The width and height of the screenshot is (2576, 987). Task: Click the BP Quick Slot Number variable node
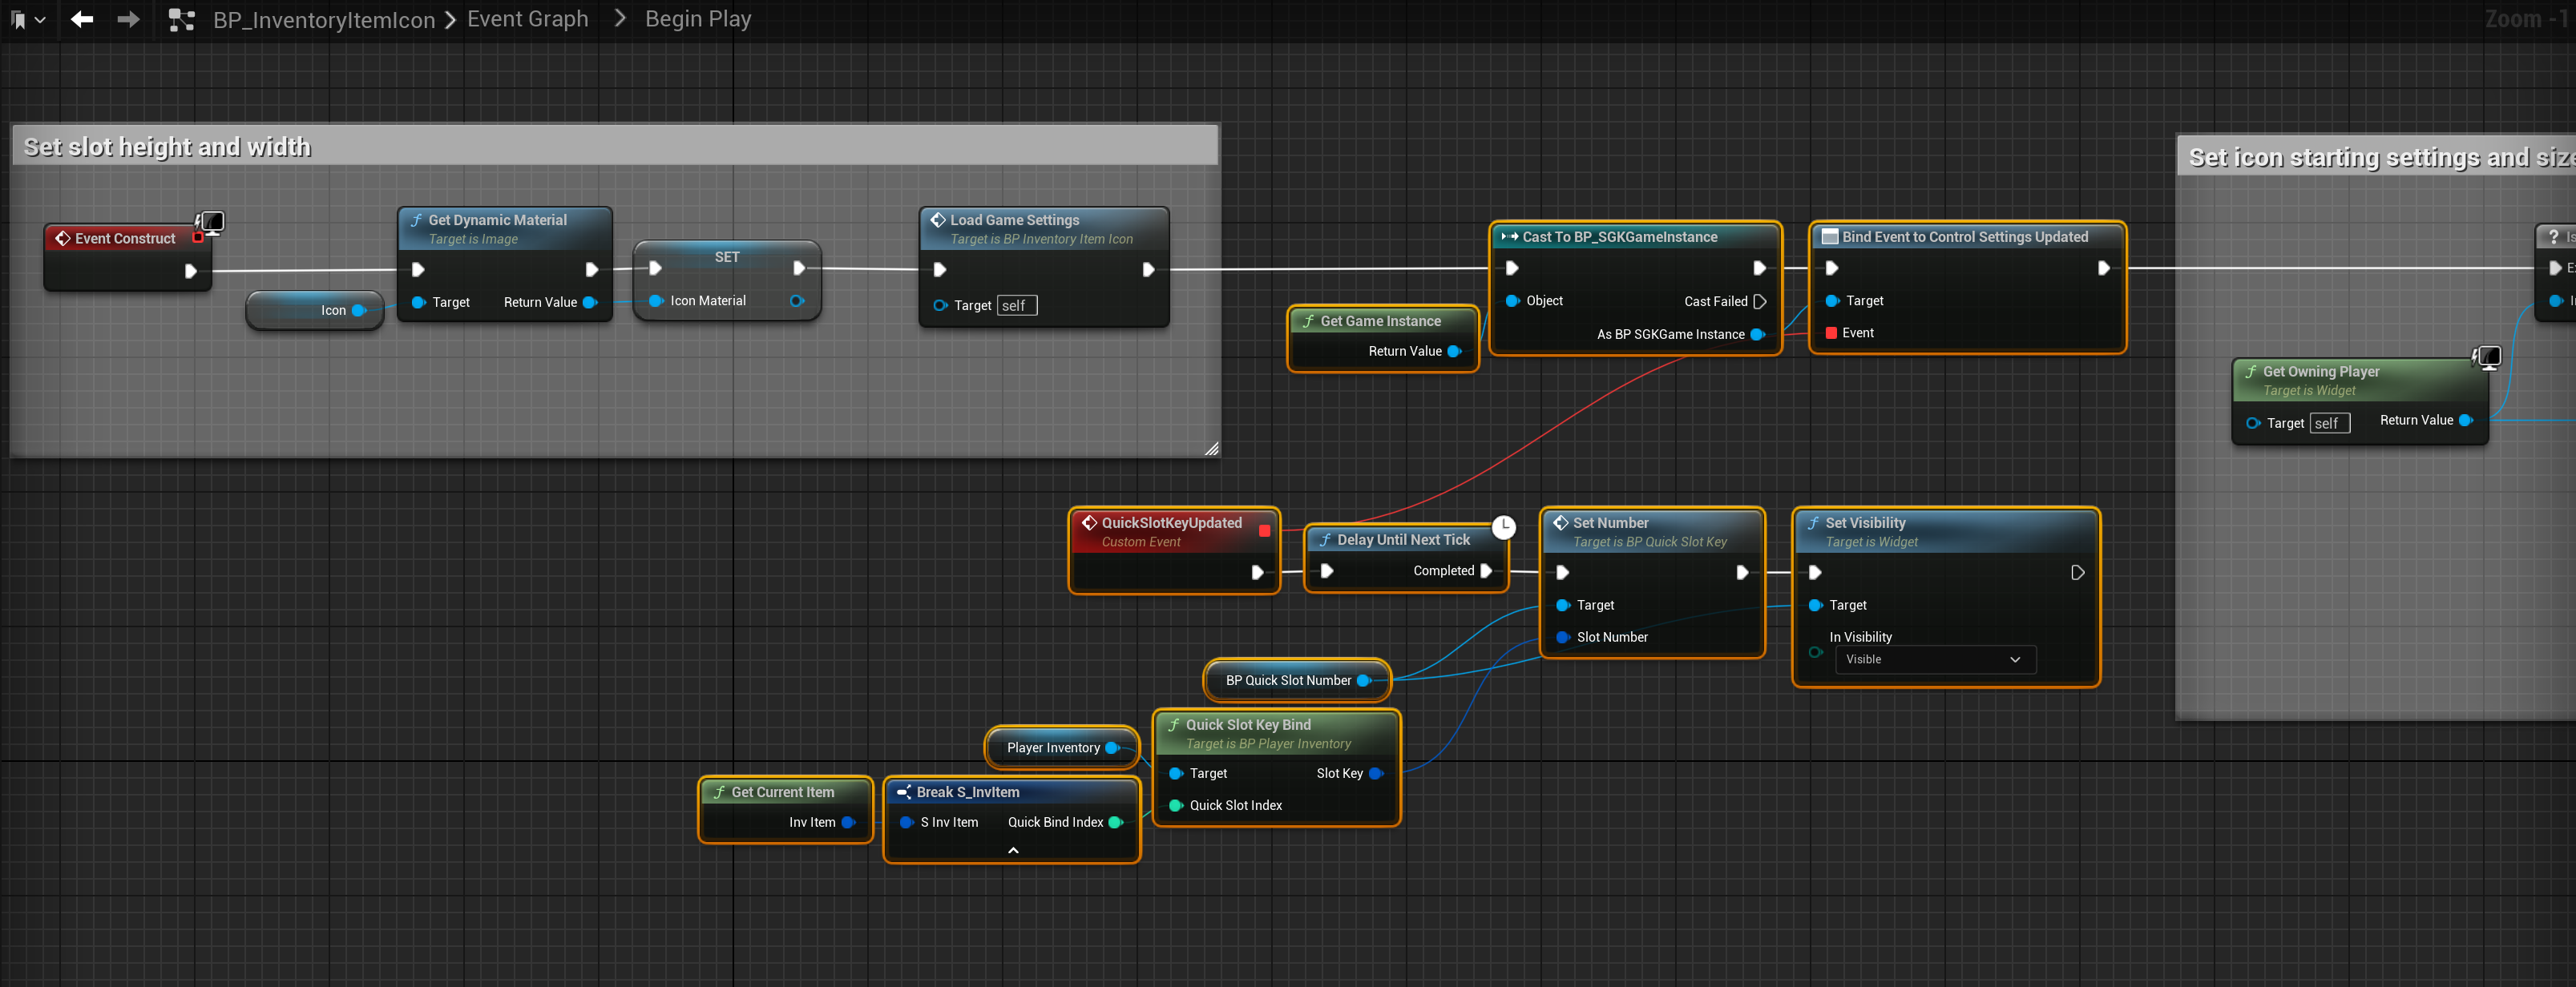tap(1287, 680)
